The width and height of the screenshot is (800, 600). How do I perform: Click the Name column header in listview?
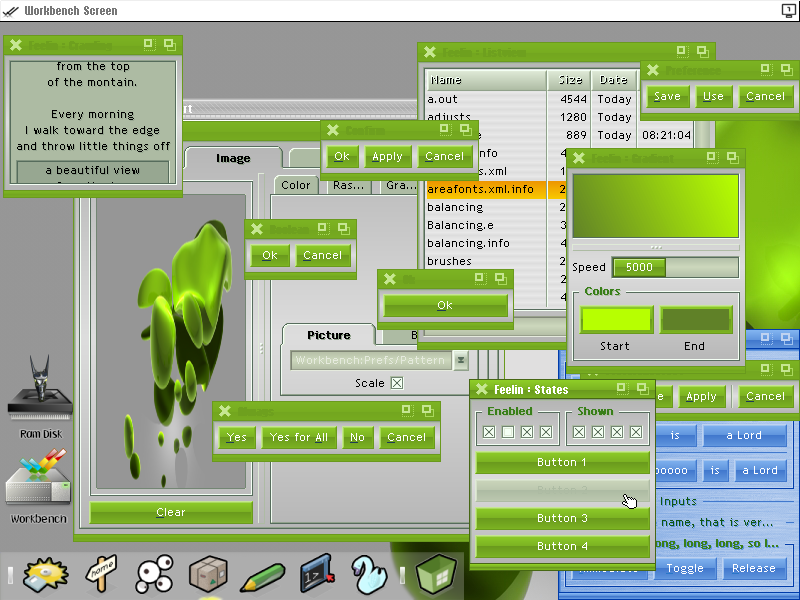tap(486, 80)
